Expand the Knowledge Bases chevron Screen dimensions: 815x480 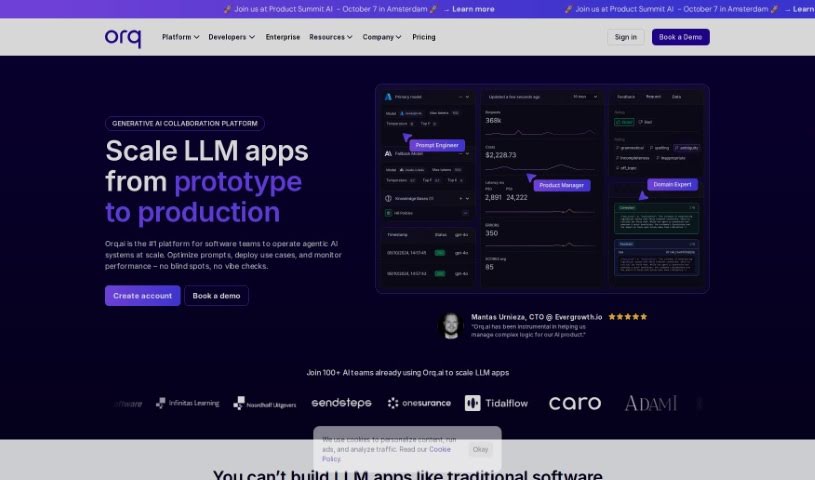467,199
